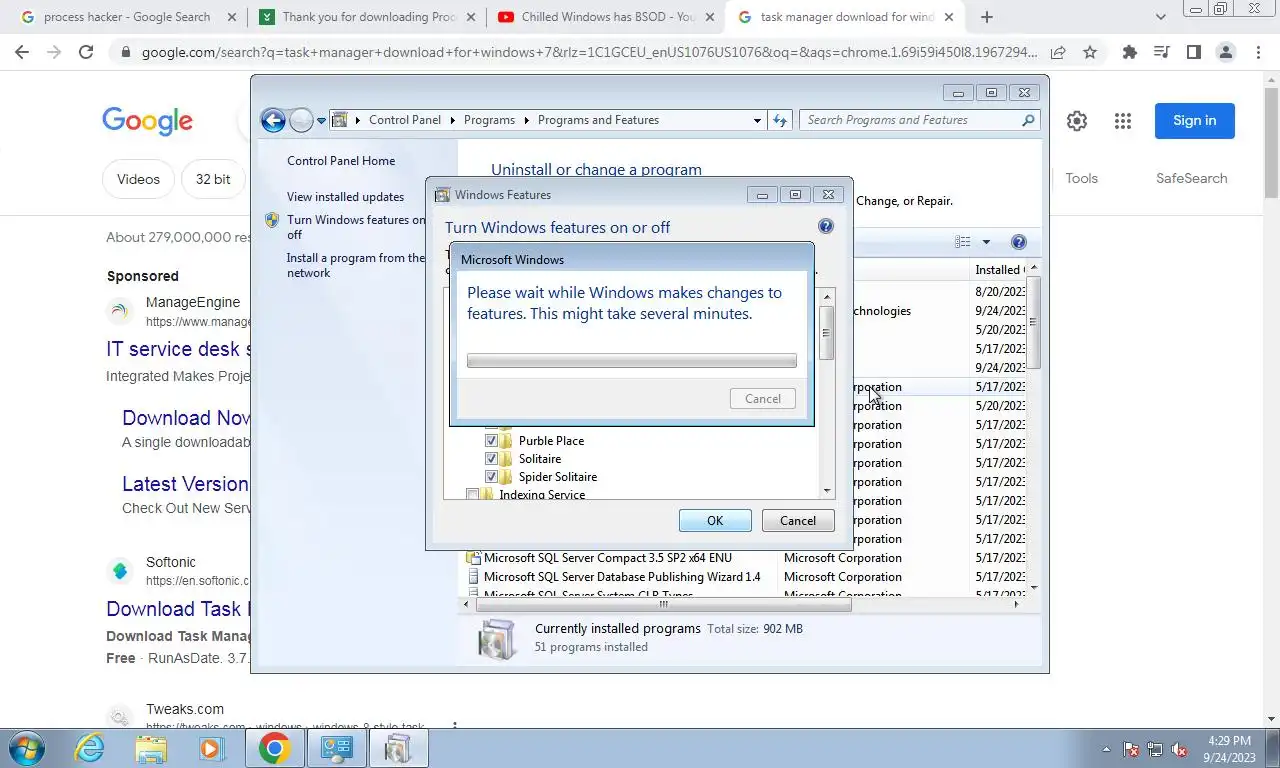This screenshot has width=1280, height=768.
Task: Refresh the Programs and Features address bar
Action: [x=781, y=120]
